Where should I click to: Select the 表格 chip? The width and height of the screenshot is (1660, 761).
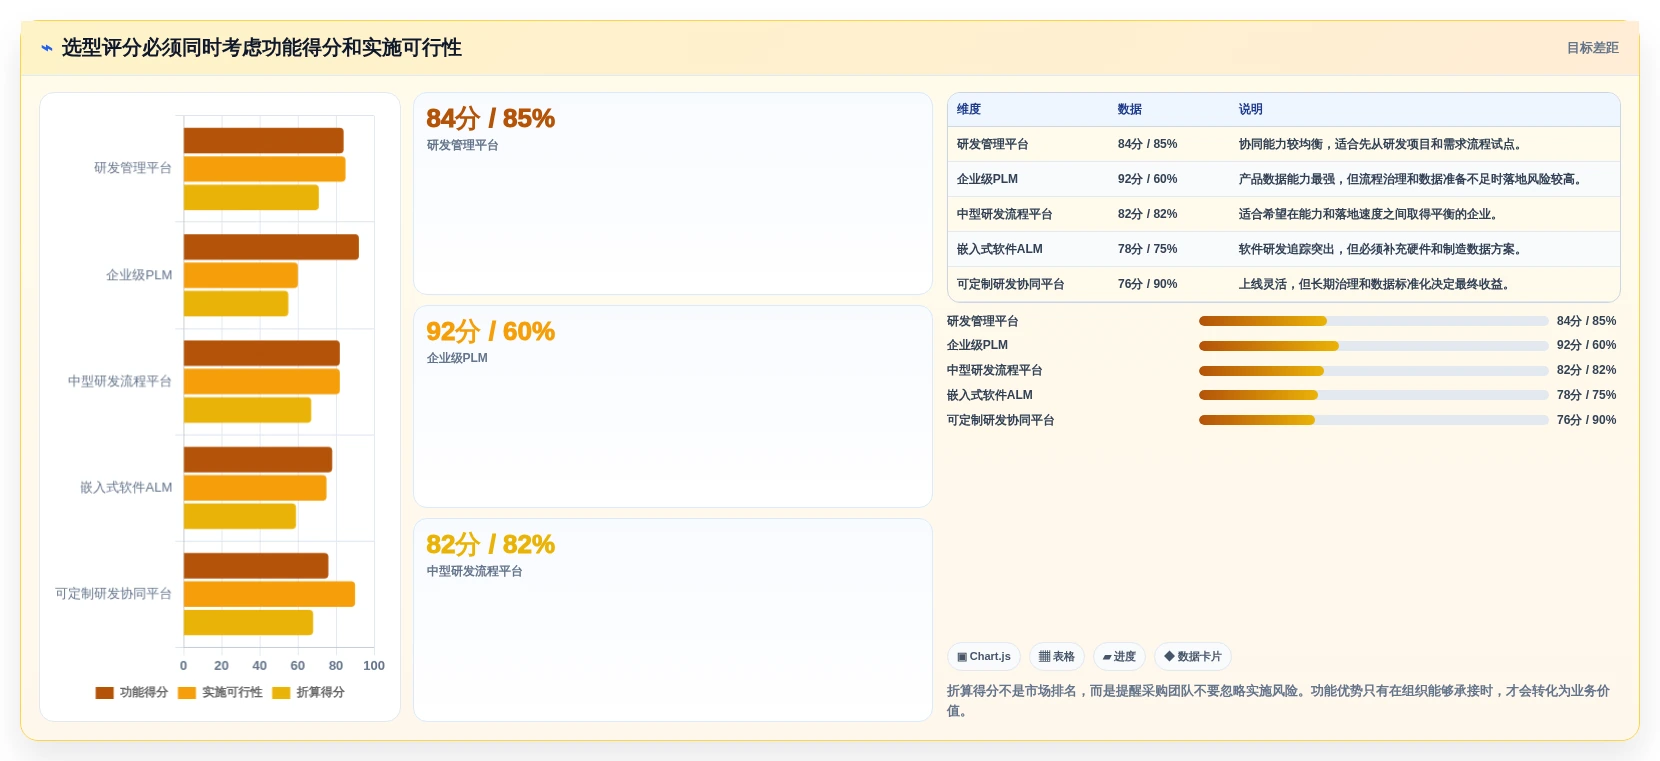pos(1057,657)
